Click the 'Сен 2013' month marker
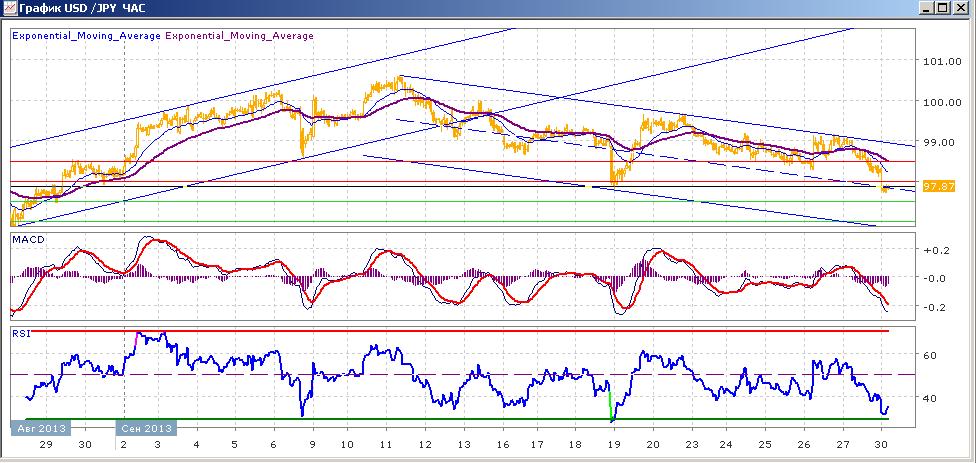The height and width of the screenshot is (463, 976). [x=146, y=428]
